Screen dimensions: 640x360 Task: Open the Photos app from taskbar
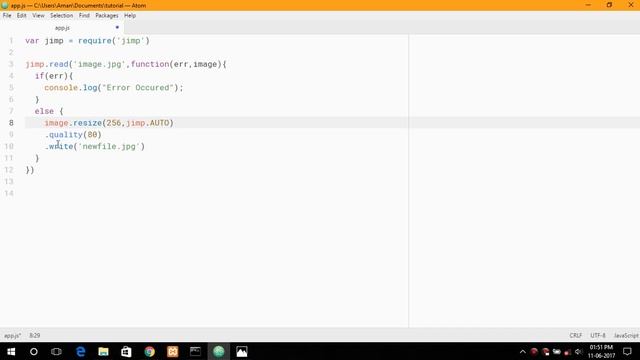pyautogui.click(x=242, y=351)
